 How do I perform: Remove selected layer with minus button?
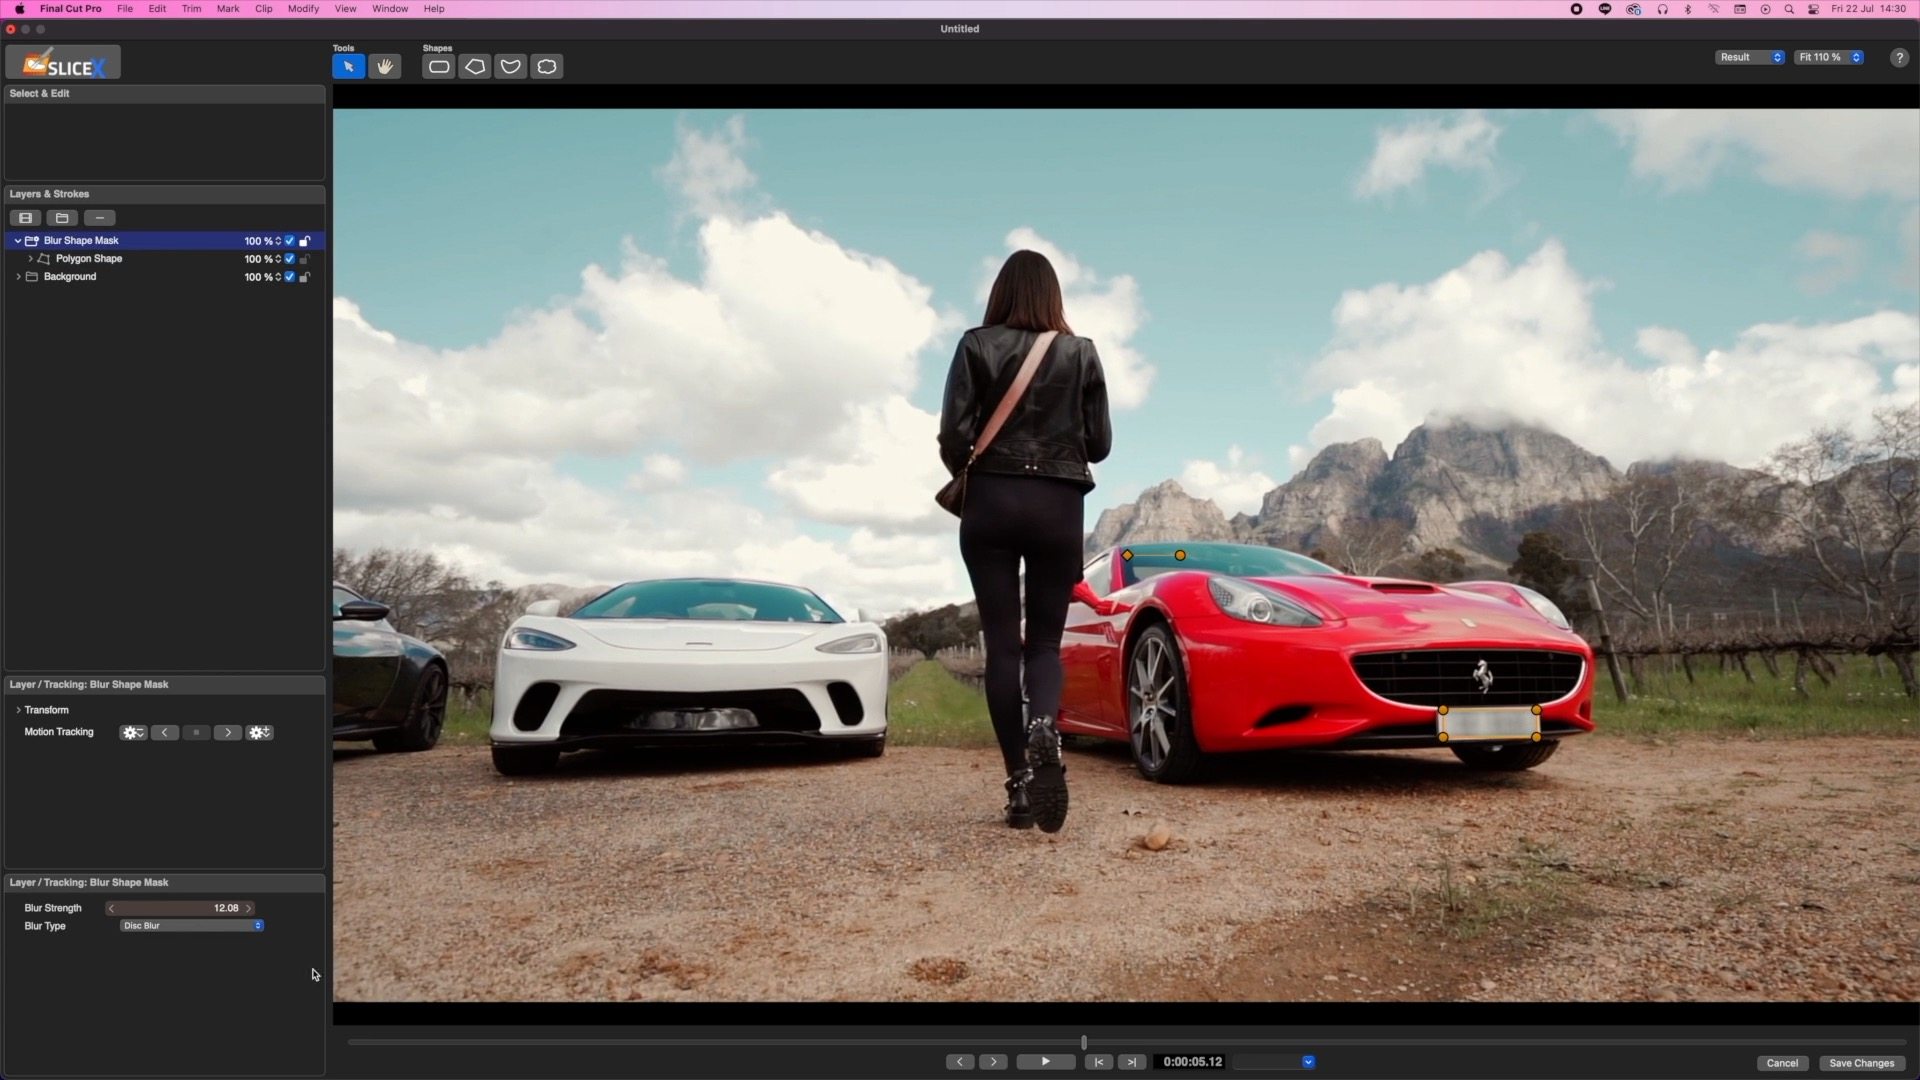pos(99,218)
